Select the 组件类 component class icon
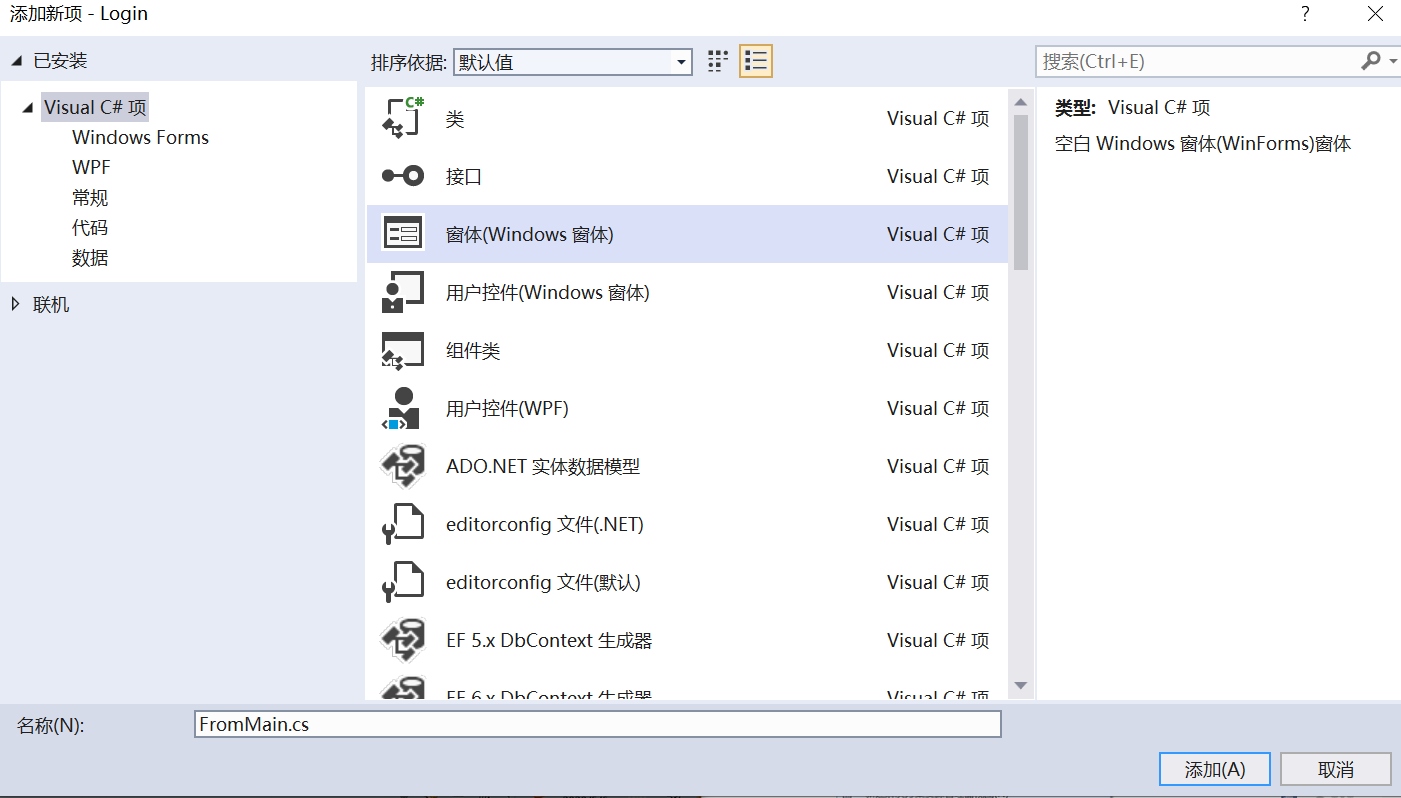Screen dimensions: 1401x798 click(404, 351)
